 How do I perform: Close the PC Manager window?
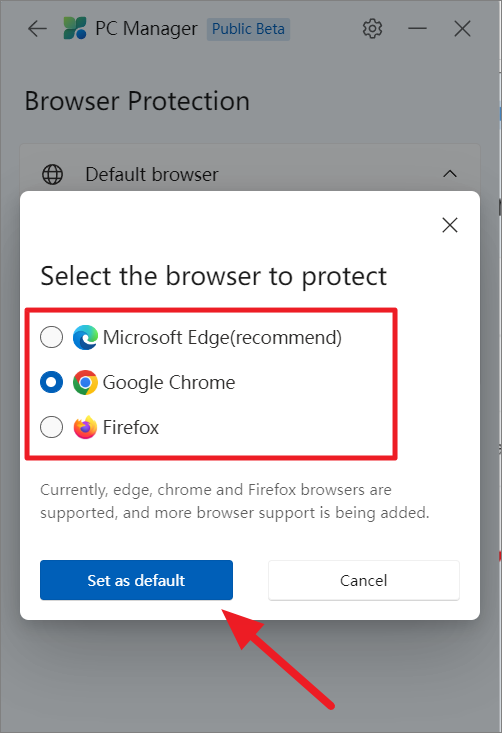pyautogui.click(x=462, y=29)
